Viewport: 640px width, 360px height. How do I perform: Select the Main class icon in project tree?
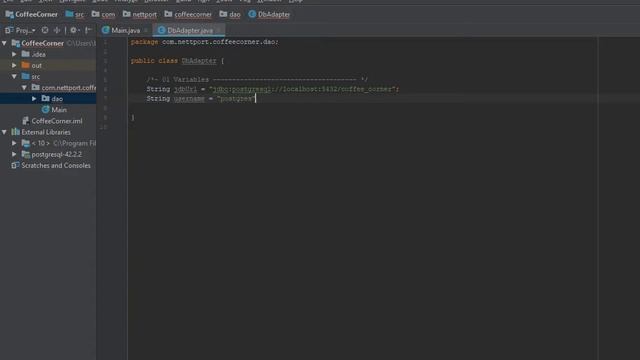[46, 109]
